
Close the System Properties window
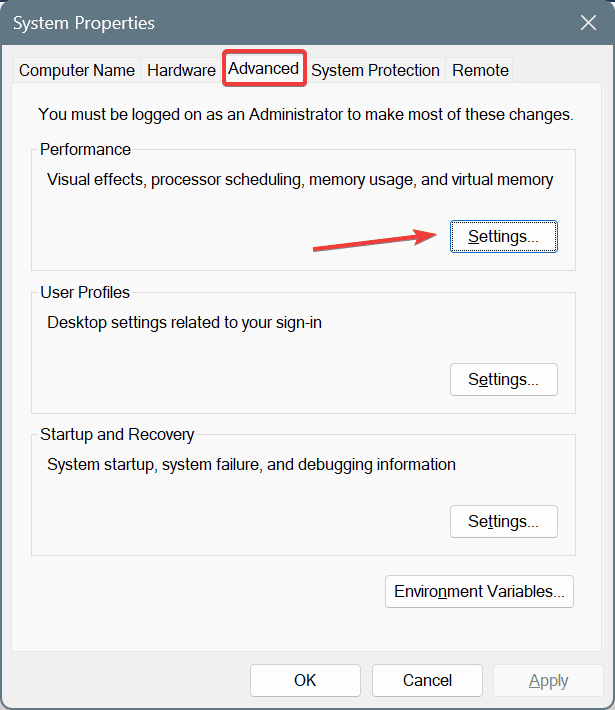tap(587, 22)
